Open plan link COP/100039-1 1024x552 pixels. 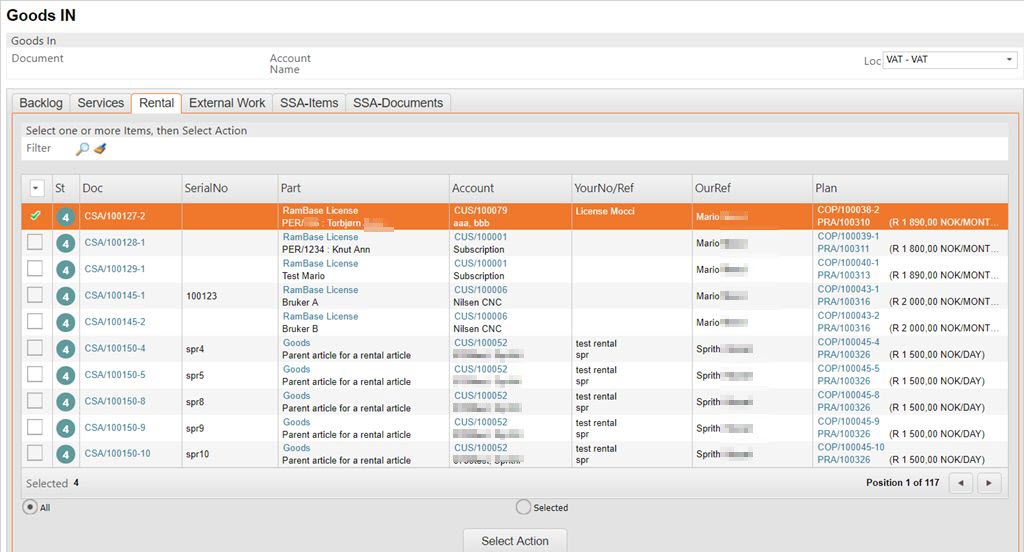click(848, 237)
